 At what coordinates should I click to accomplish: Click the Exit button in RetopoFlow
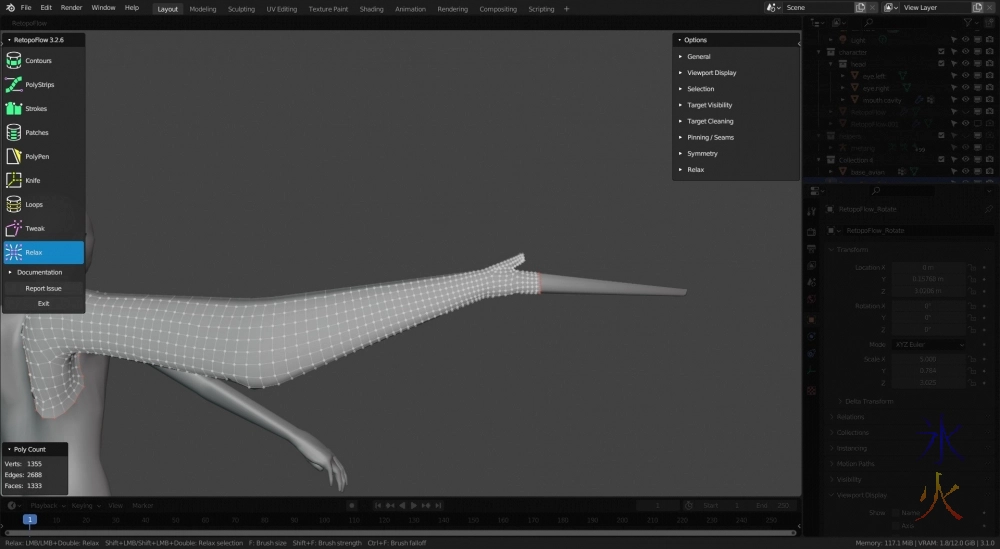click(43, 303)
